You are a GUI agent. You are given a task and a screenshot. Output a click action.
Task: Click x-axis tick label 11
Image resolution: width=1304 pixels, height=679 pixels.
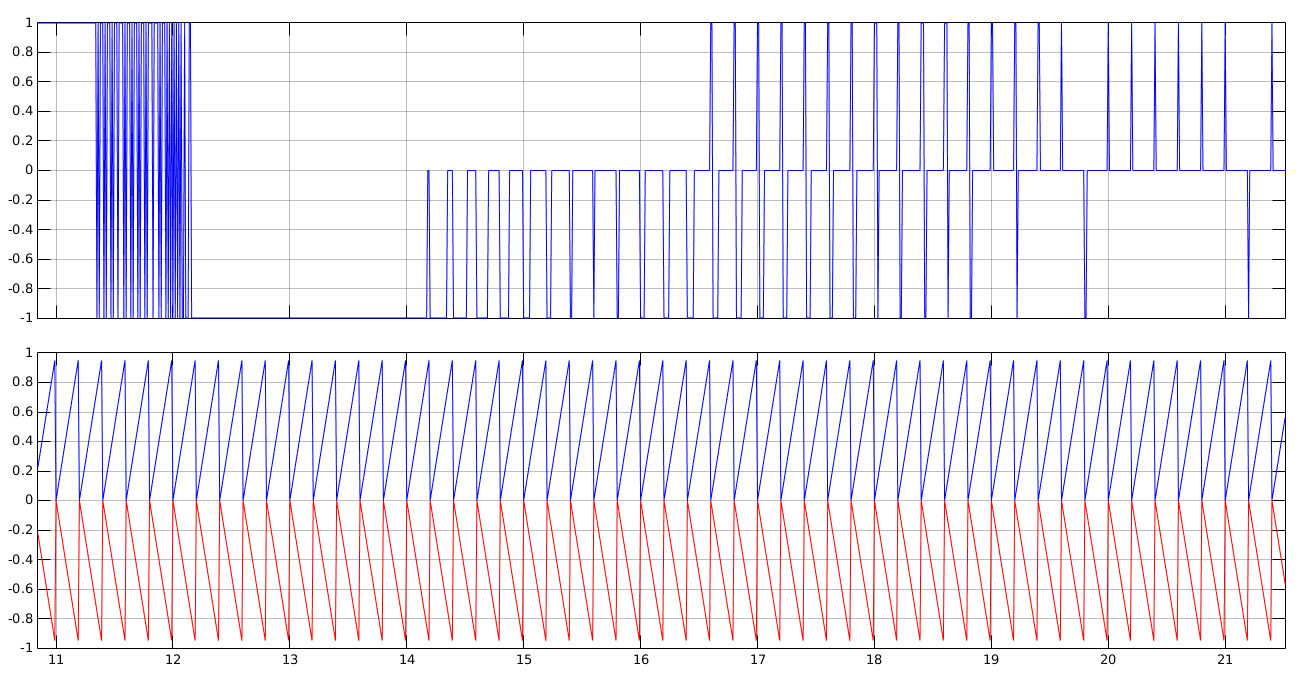pos(56,661)
